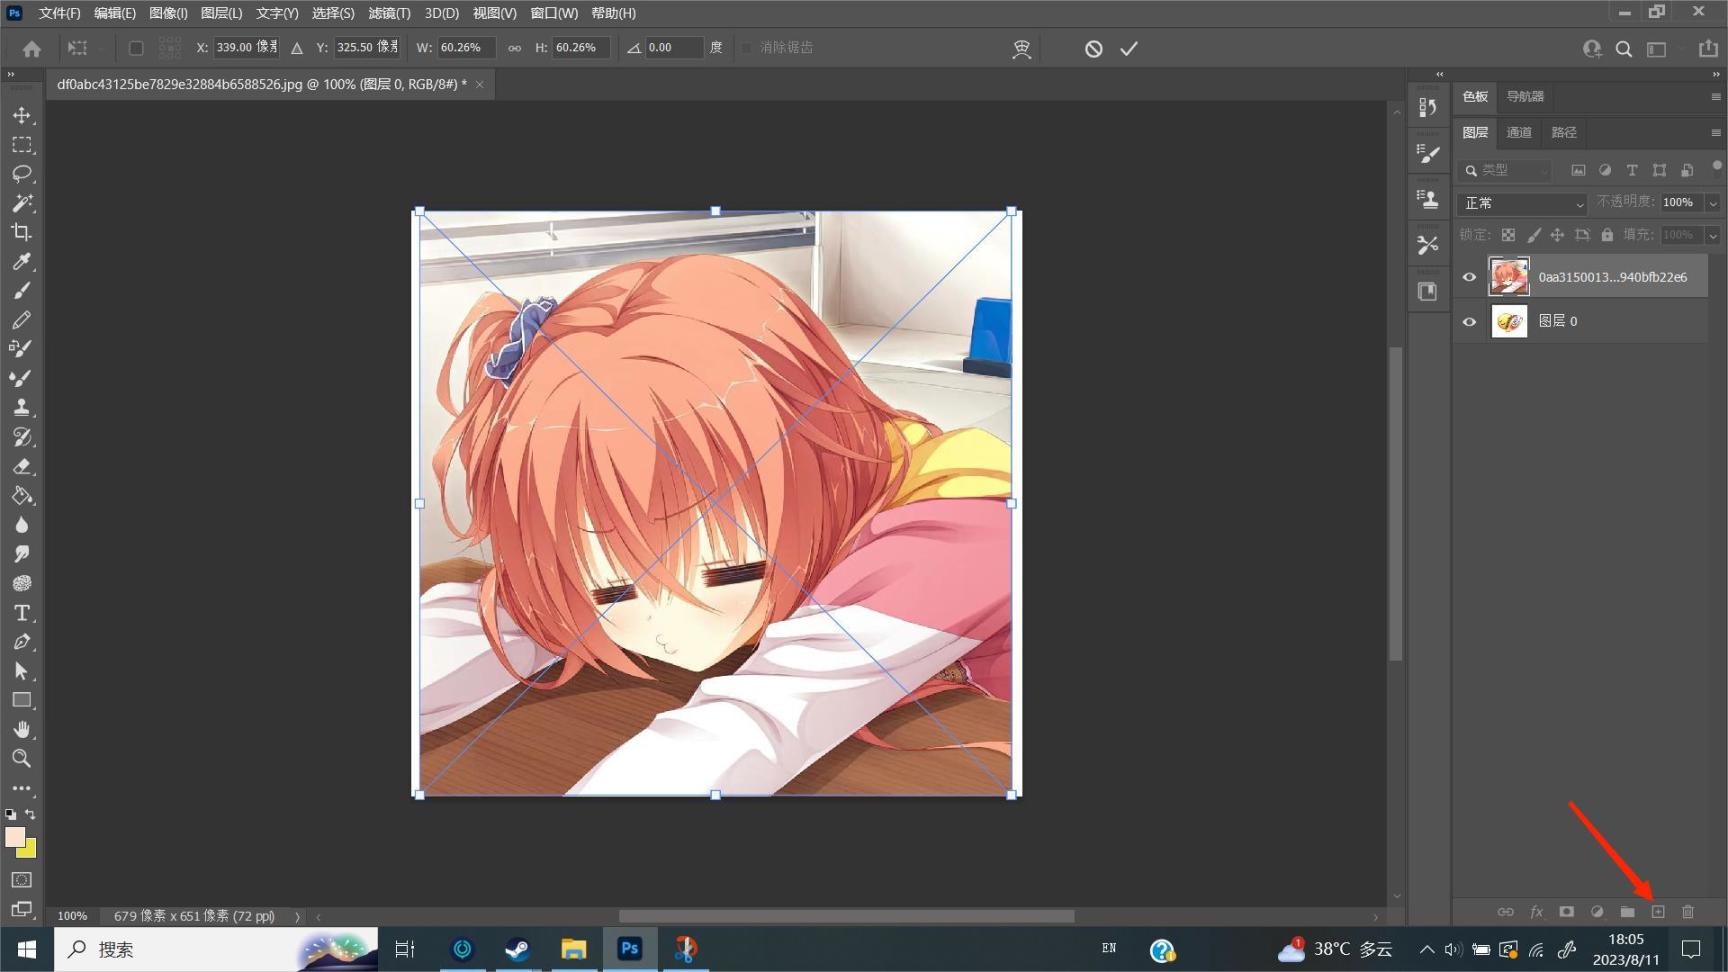Open the Layers panel options menu
This screenshot has height=972, width=1728.
point(1716,132)
